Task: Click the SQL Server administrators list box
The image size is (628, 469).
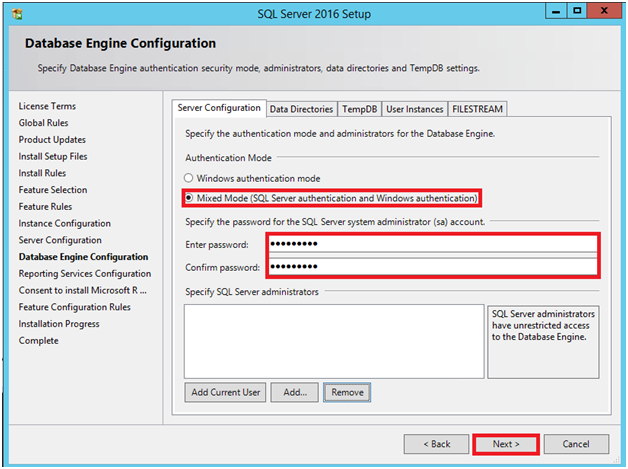Action: coord(334,341)
